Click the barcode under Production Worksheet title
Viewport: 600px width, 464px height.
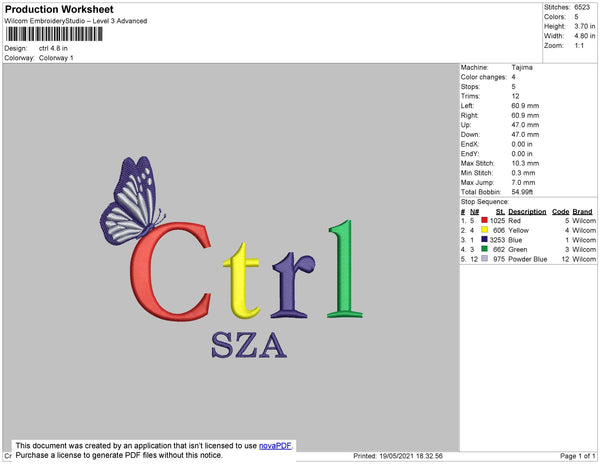(54, 34)
